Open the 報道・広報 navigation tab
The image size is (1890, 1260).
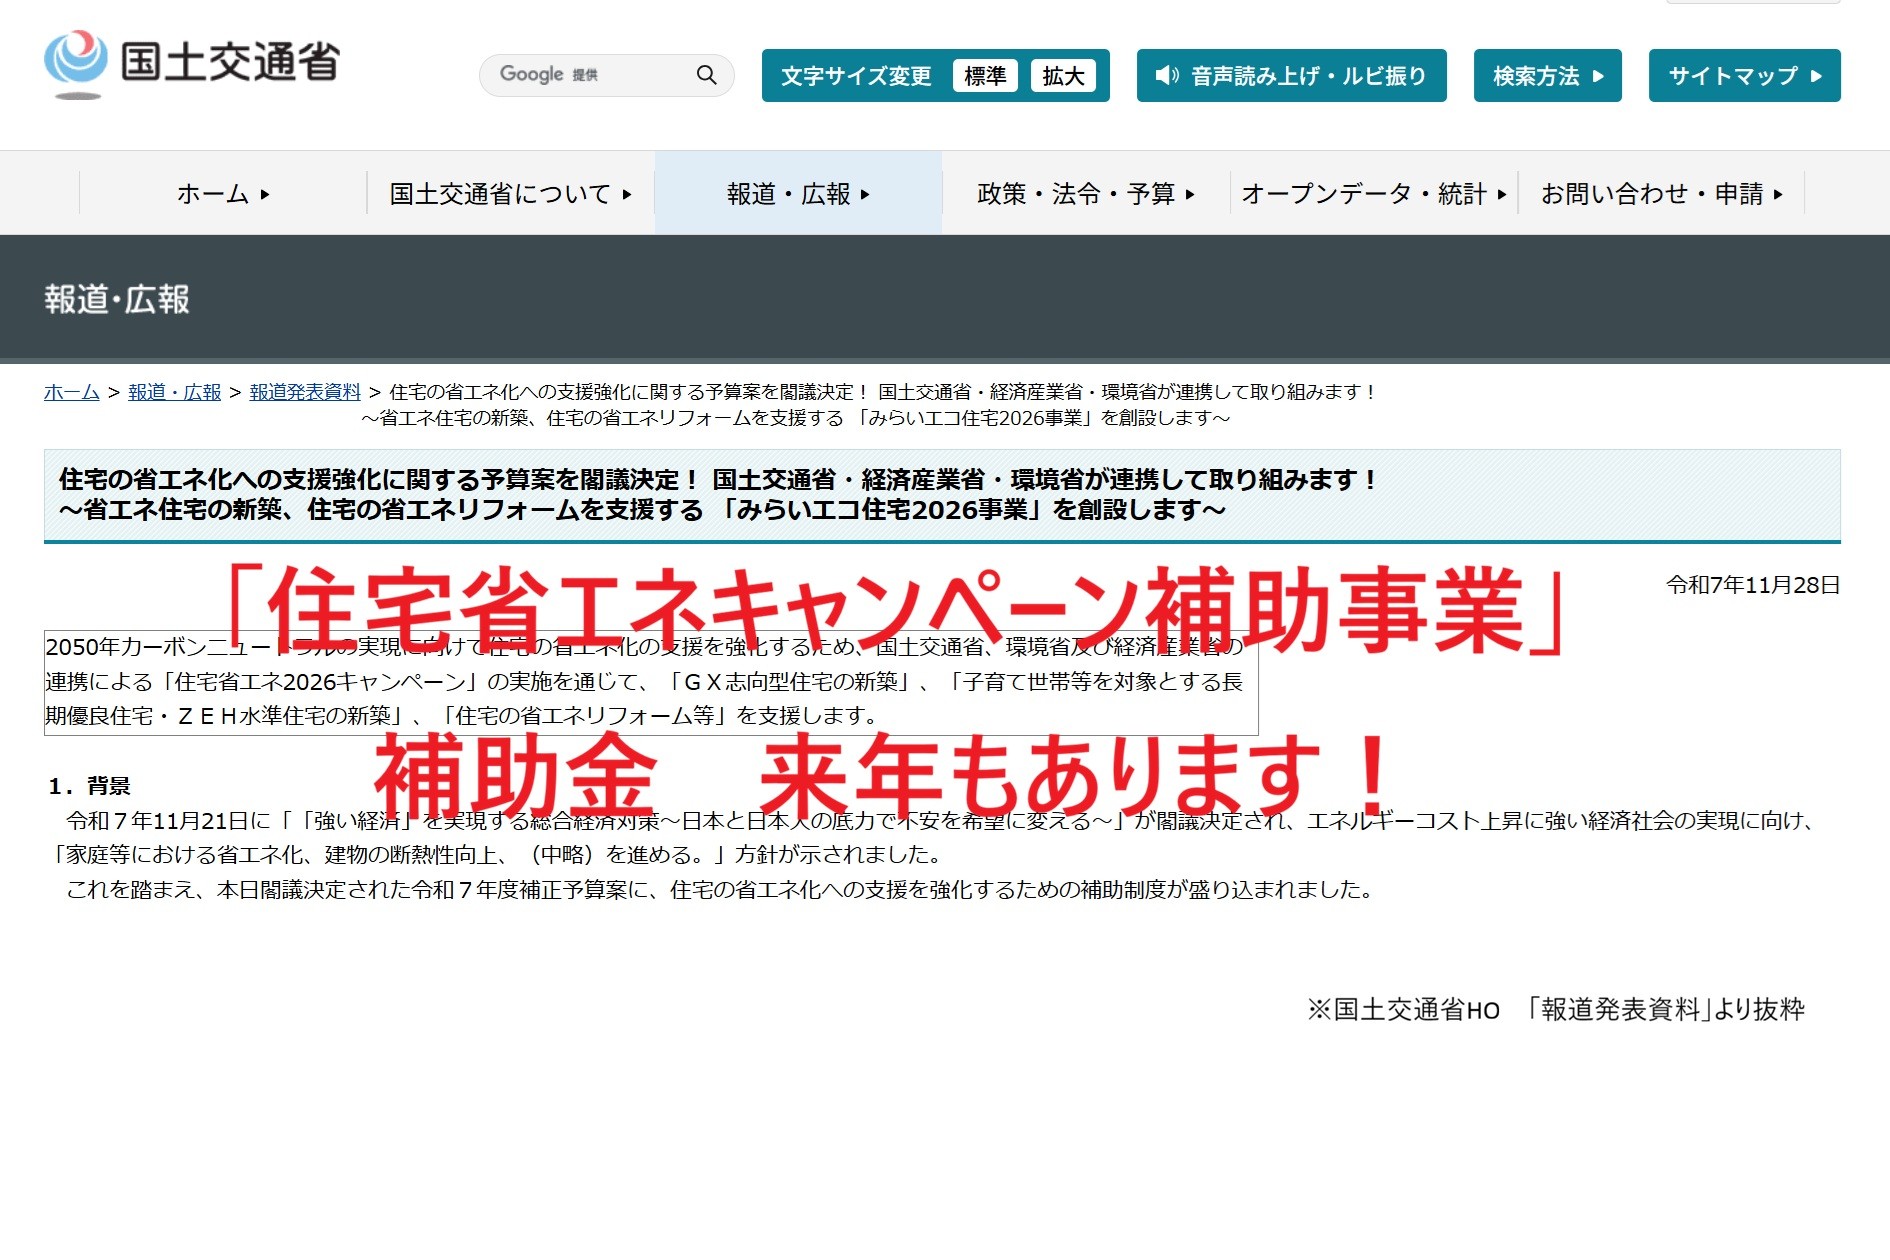tap(798, 194)
